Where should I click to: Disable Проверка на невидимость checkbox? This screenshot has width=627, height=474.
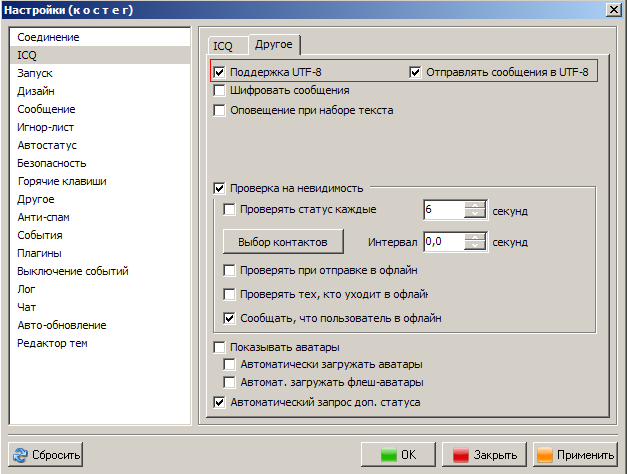point(219,188)
